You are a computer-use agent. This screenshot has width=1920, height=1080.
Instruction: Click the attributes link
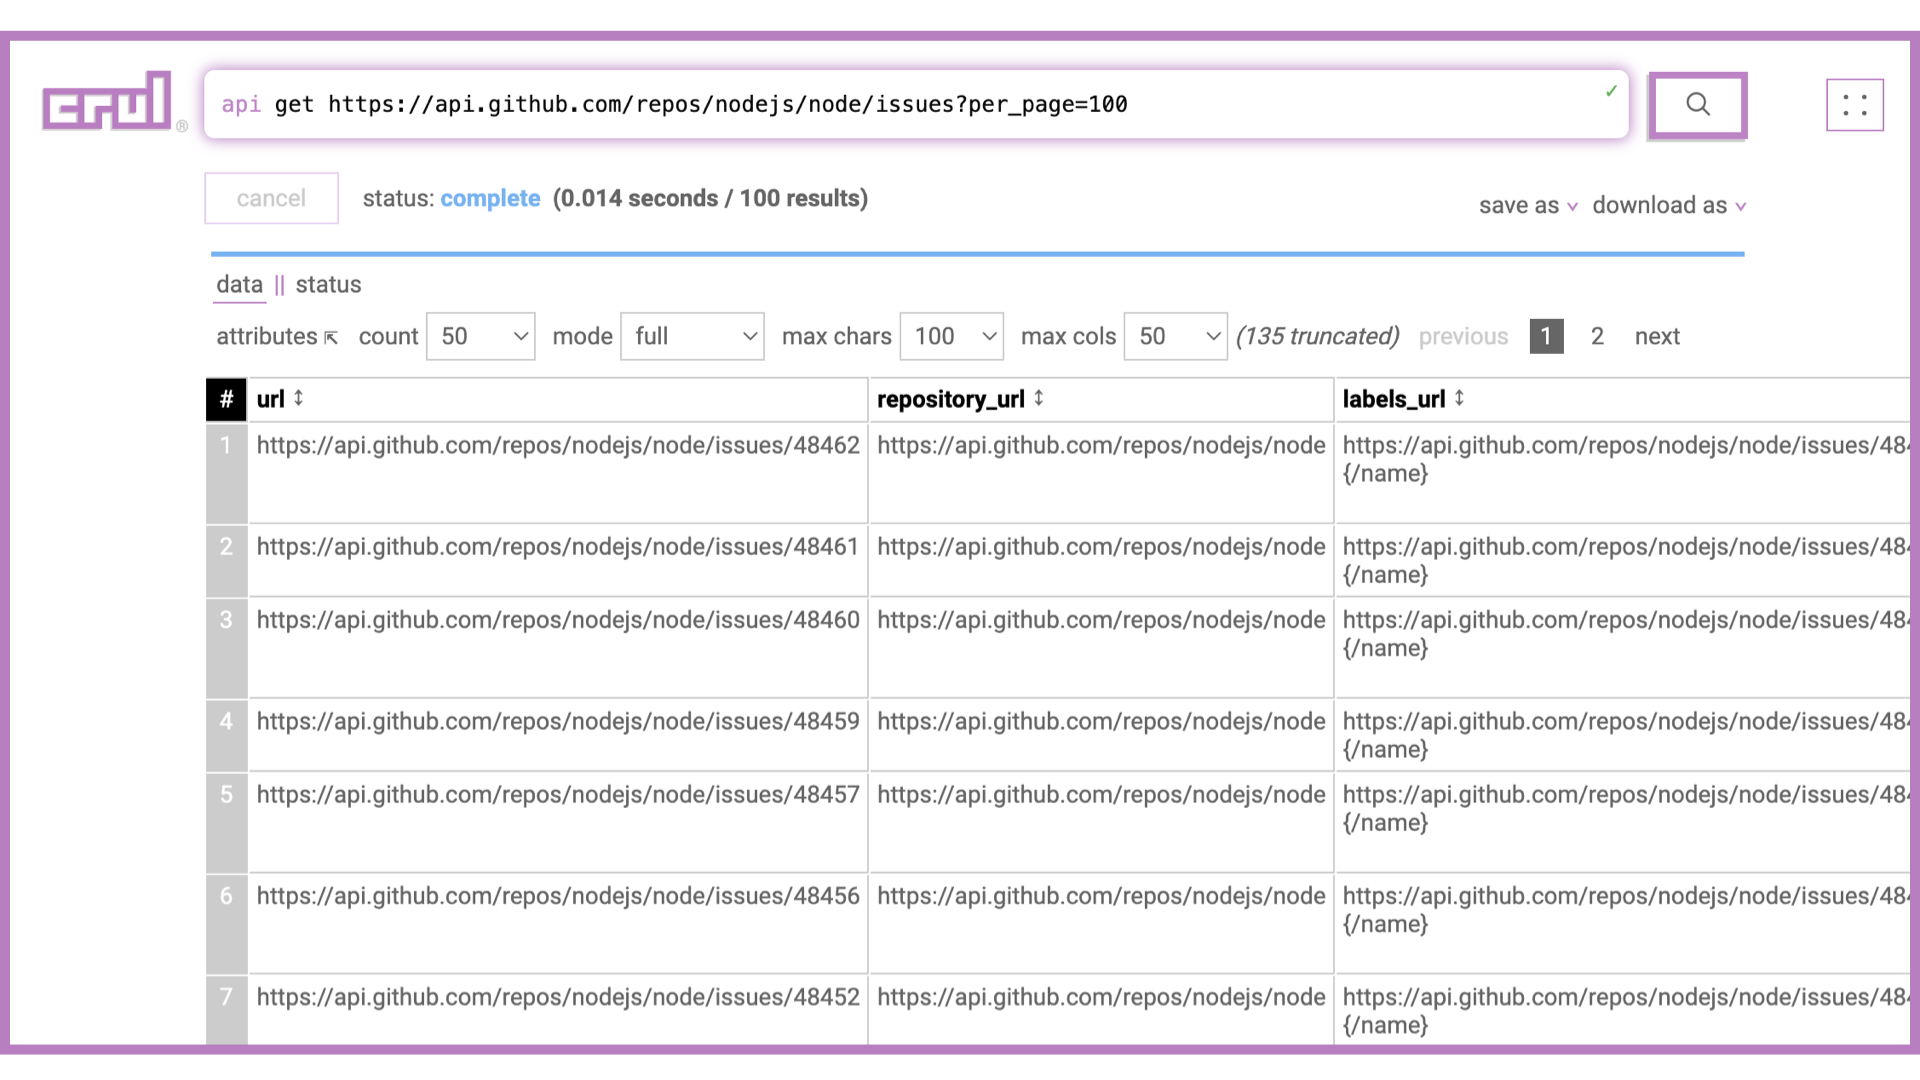click(x=266, y=336)
